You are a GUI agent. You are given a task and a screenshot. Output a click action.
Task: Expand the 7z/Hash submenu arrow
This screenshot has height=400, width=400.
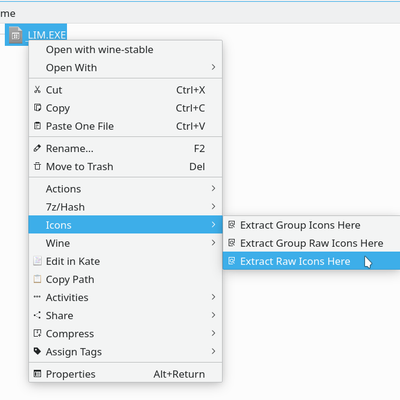(213, 207)
